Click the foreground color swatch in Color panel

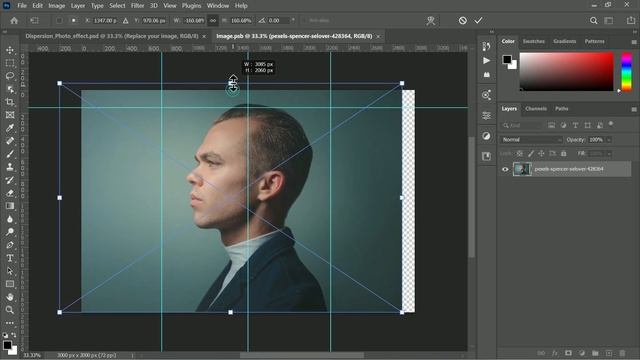coord(507,60)
